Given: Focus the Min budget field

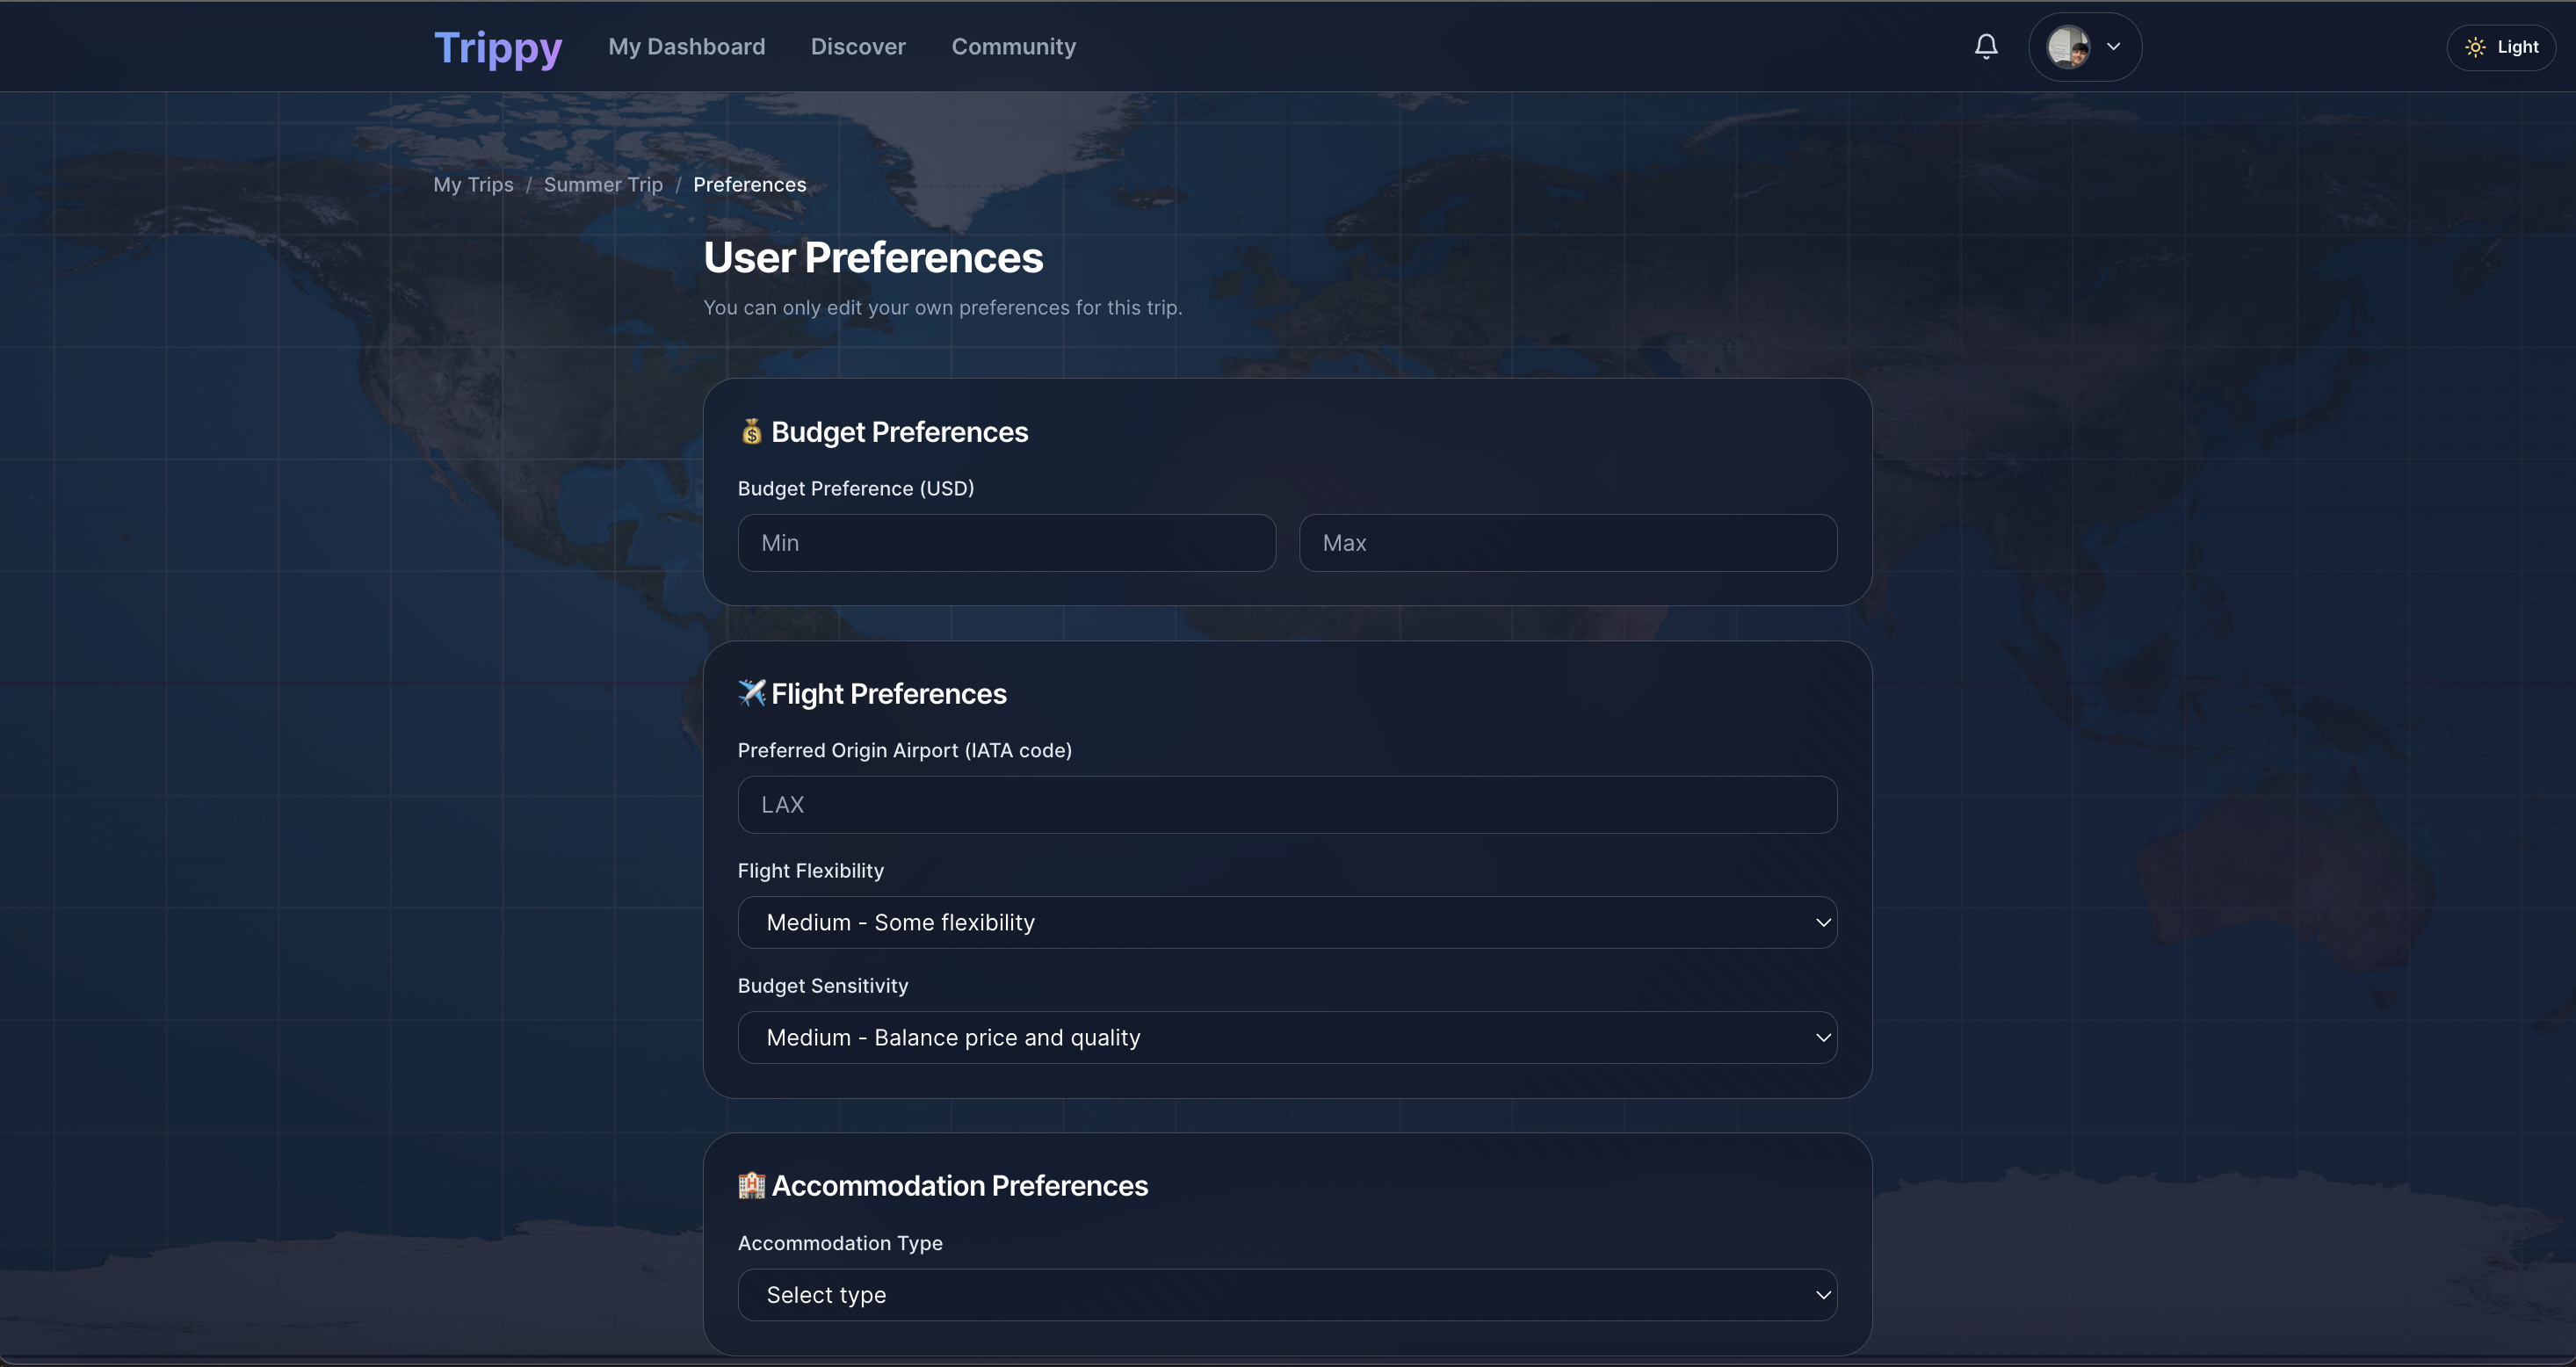Looking at the screenshot, I should 1006,543.
